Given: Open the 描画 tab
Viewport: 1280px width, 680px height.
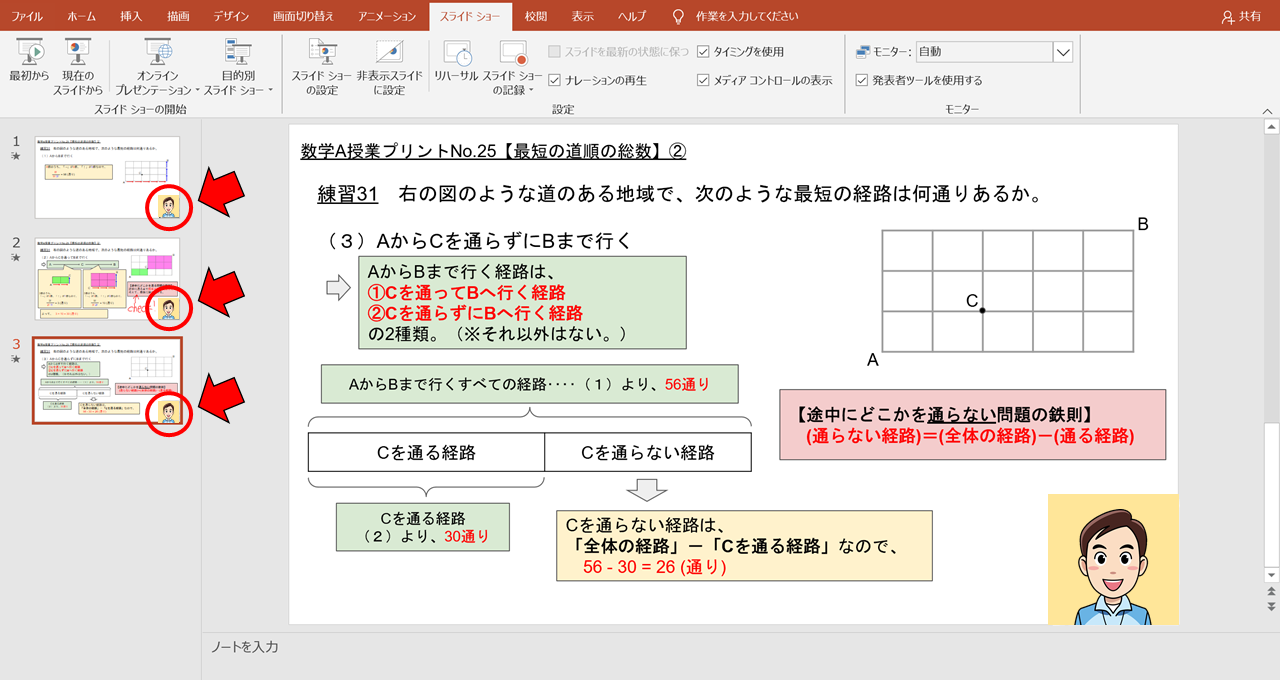Looking at the screenshot, I should pyautogui.click(x=178, y=17).
